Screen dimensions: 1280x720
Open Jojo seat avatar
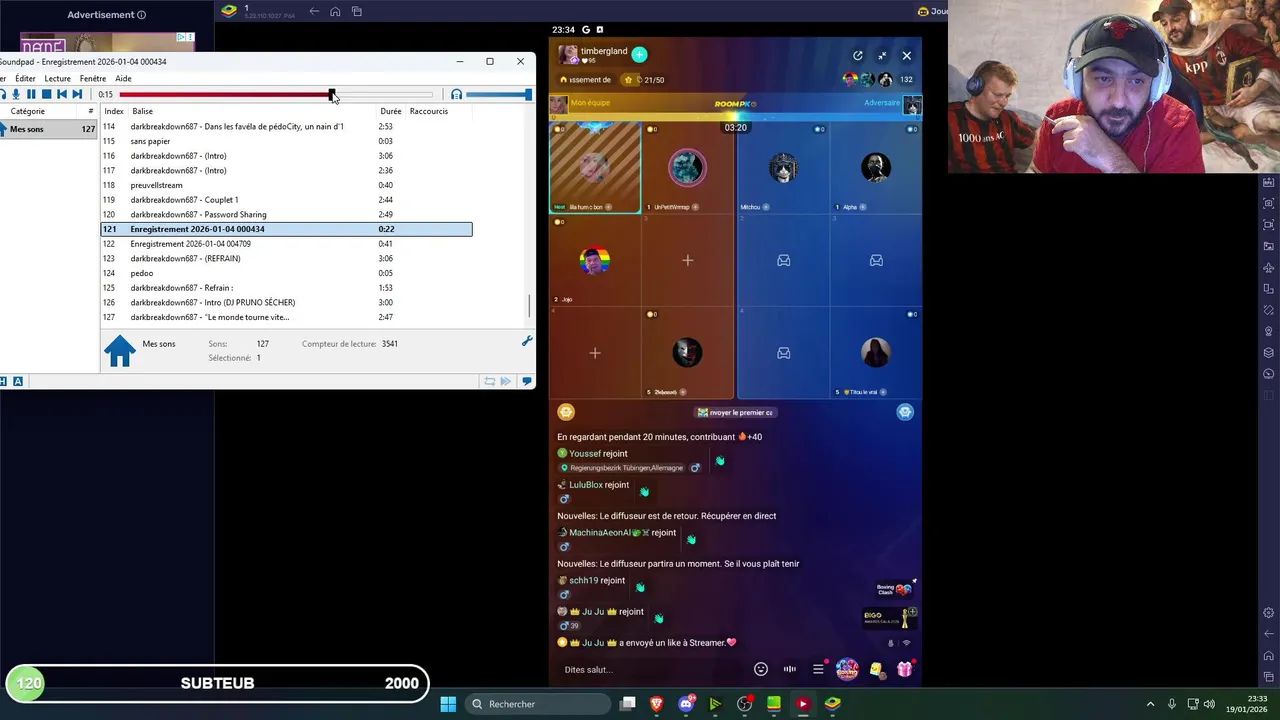coord(595,262)
